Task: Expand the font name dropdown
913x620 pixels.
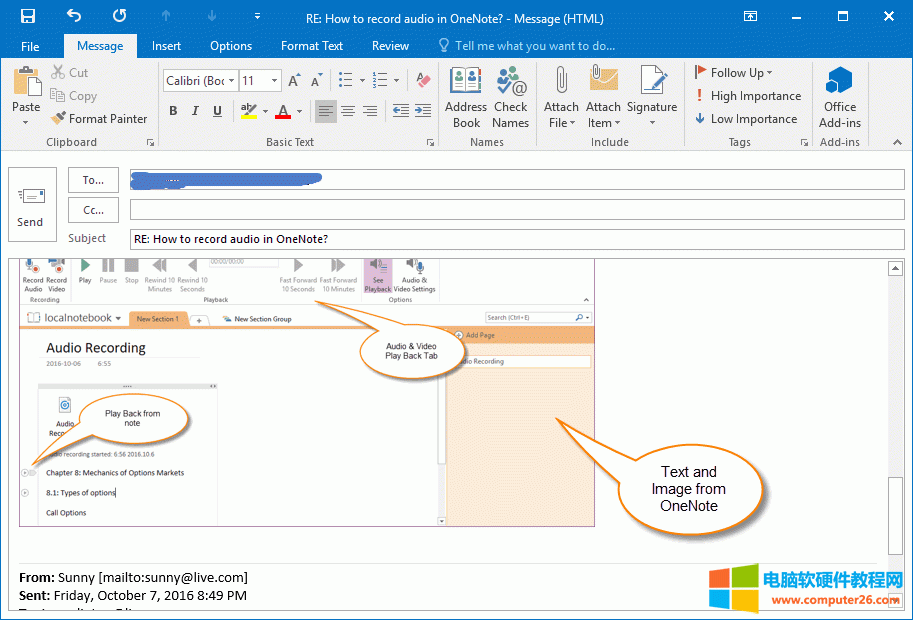Action: tap(232, 81)
